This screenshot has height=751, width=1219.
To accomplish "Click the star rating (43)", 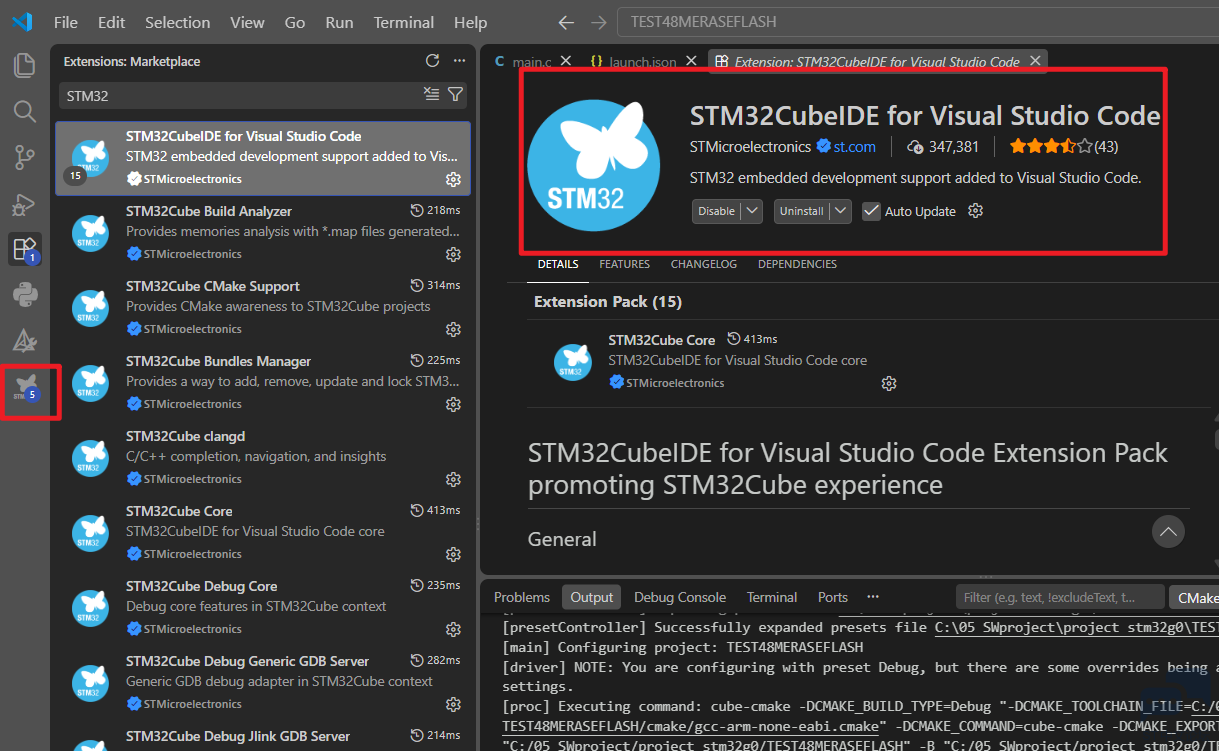I will pos(1063,146).
